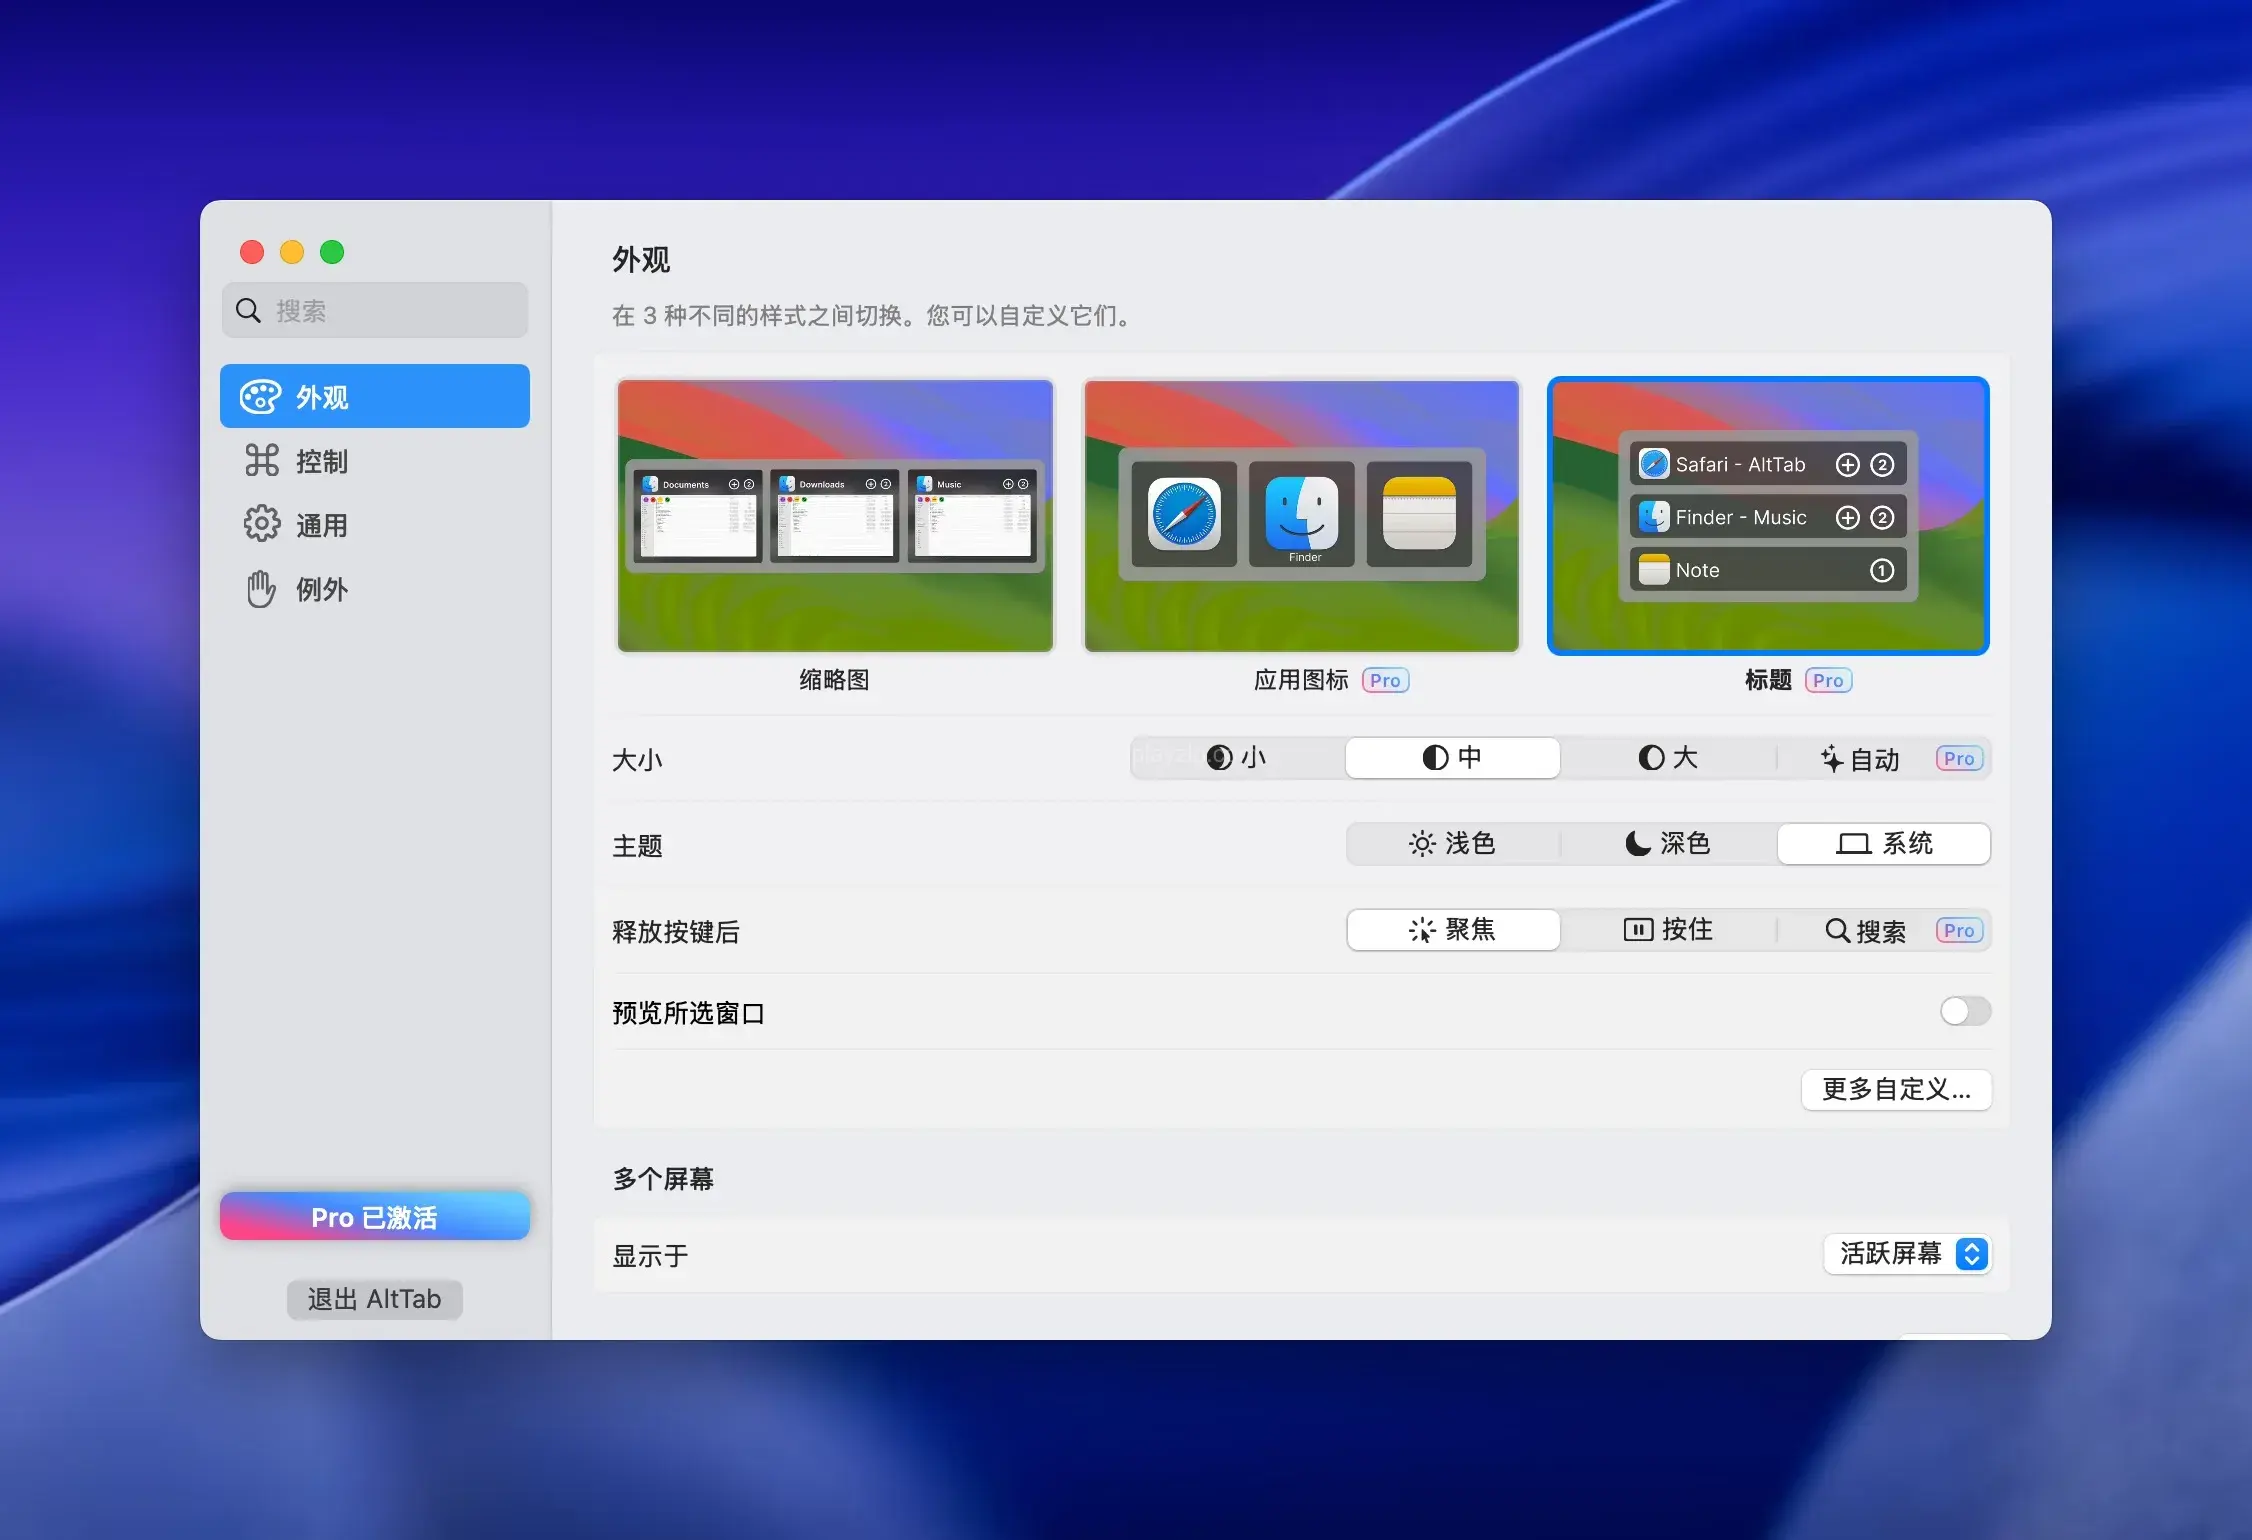Click the 释放按键后 label
Image resolution: width=2252 pixels, height=1540 pixels.
(676, 932)
